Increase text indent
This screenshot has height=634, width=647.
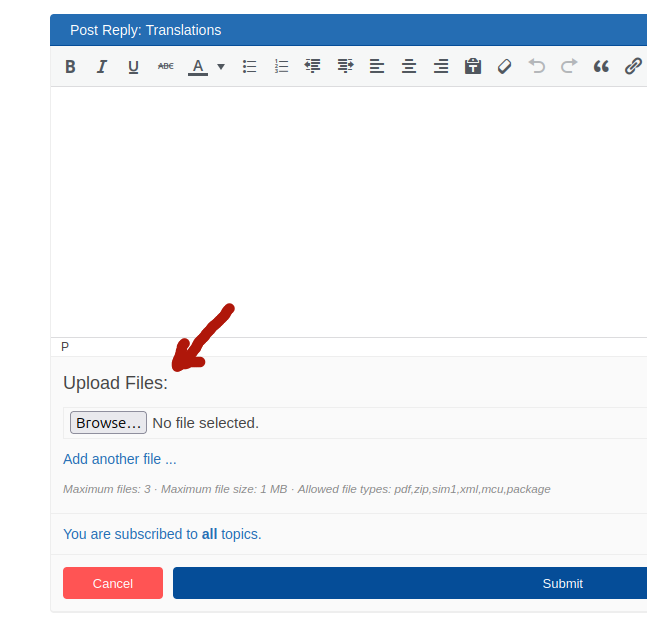pyautogui.click(x=345, y=67)
